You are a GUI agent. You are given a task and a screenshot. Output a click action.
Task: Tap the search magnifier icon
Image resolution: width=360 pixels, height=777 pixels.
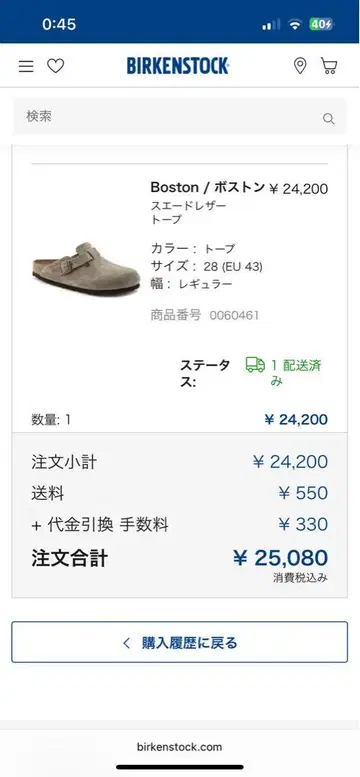coord(328,118)
